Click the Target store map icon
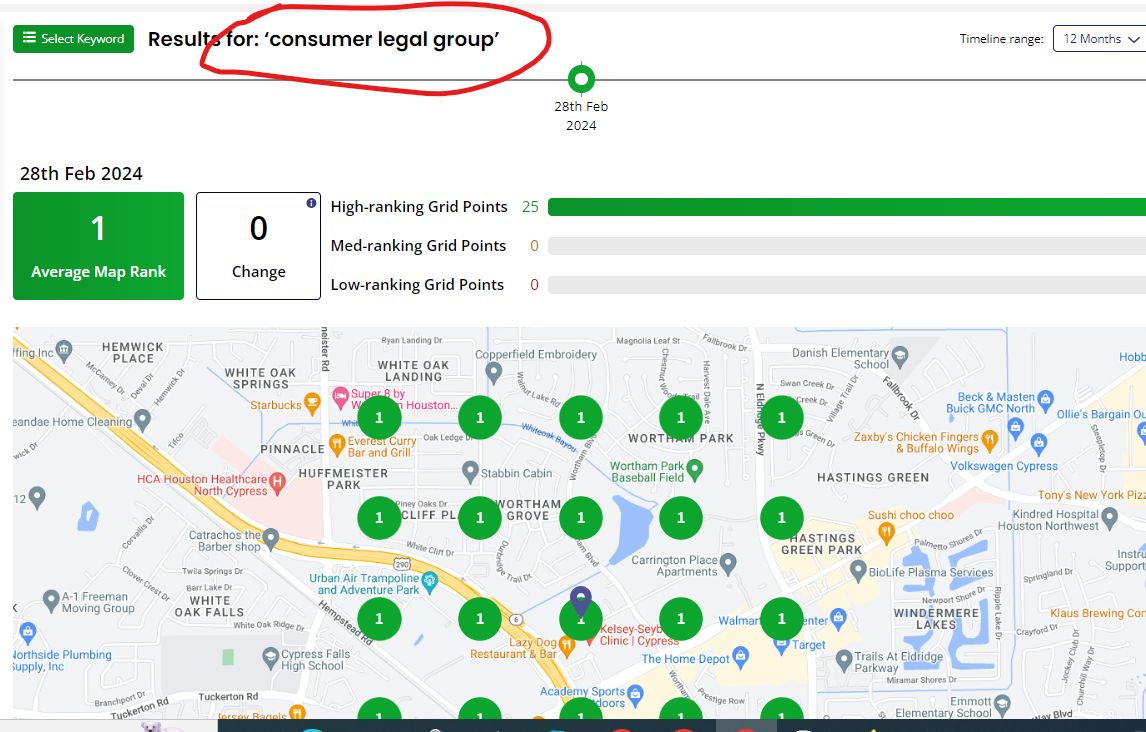Screen dimensions: 1146x732 click(x=781, y=645)
